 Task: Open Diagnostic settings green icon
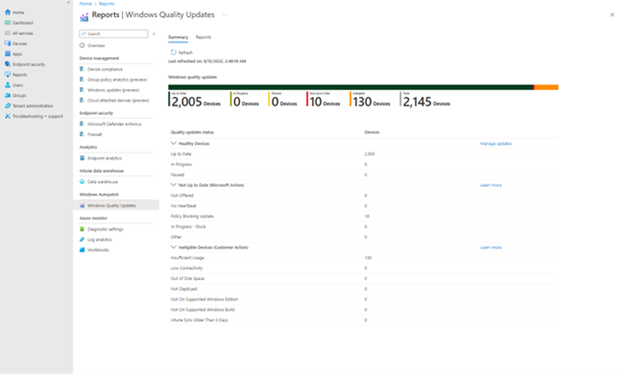tap(82, 229)
